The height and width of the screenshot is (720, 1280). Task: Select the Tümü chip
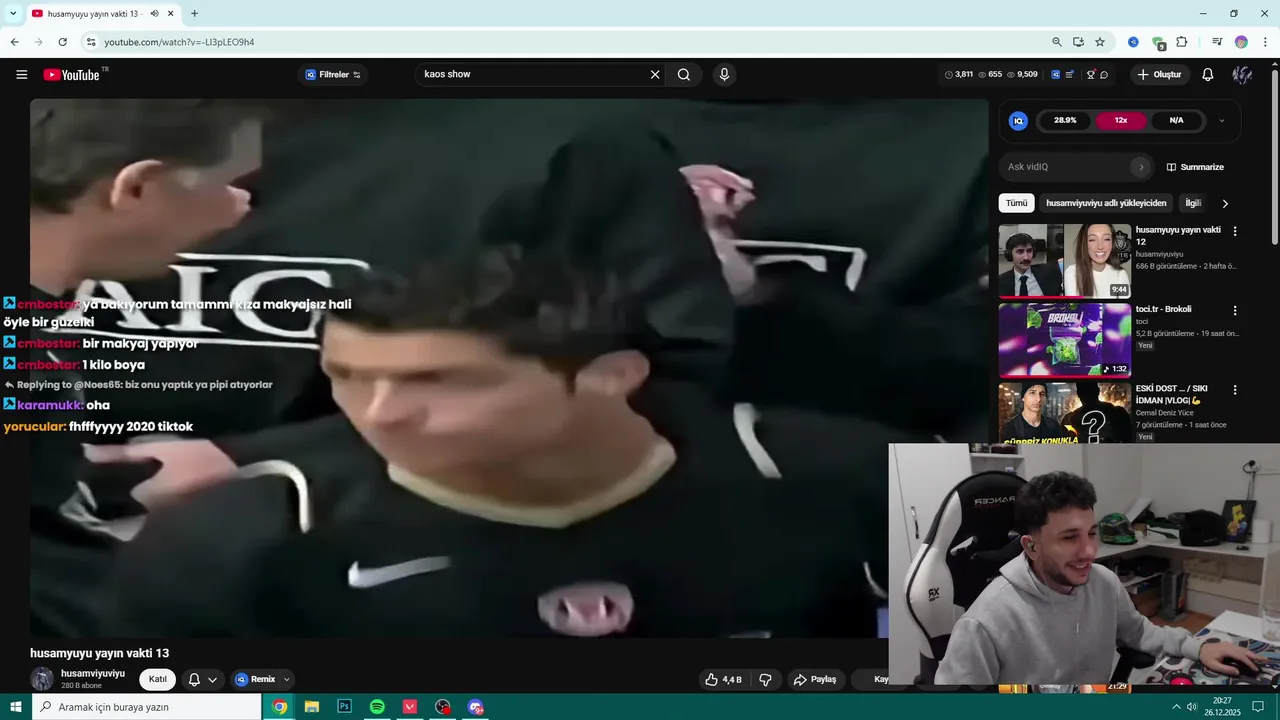point(1016,203)
